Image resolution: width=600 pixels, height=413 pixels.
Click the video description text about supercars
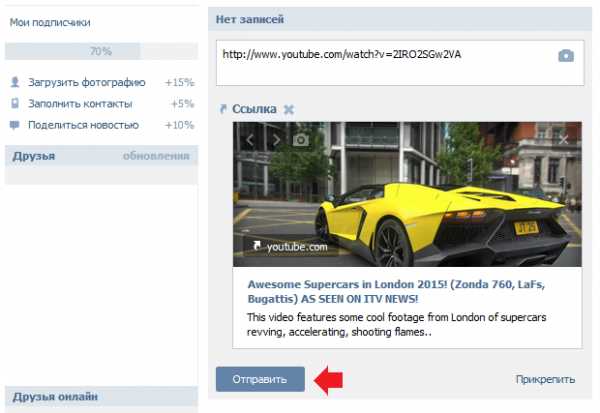tap(396, 325)
